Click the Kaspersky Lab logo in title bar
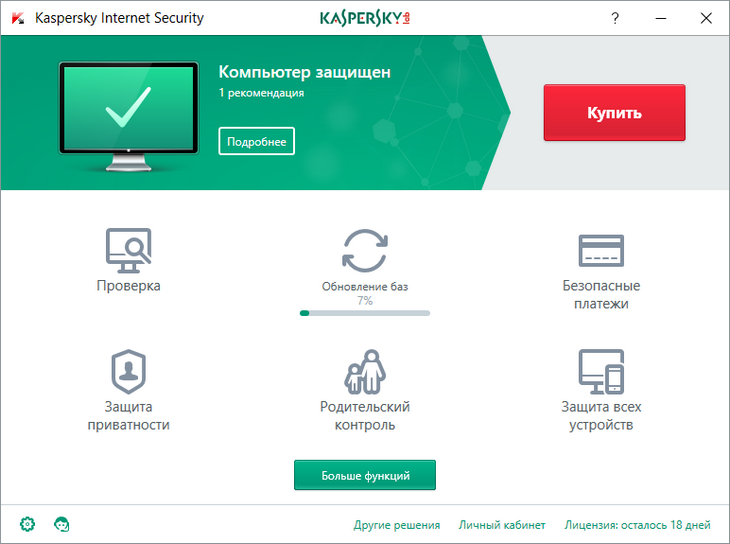This screenshot has width=730, height=544. [364, 18]
